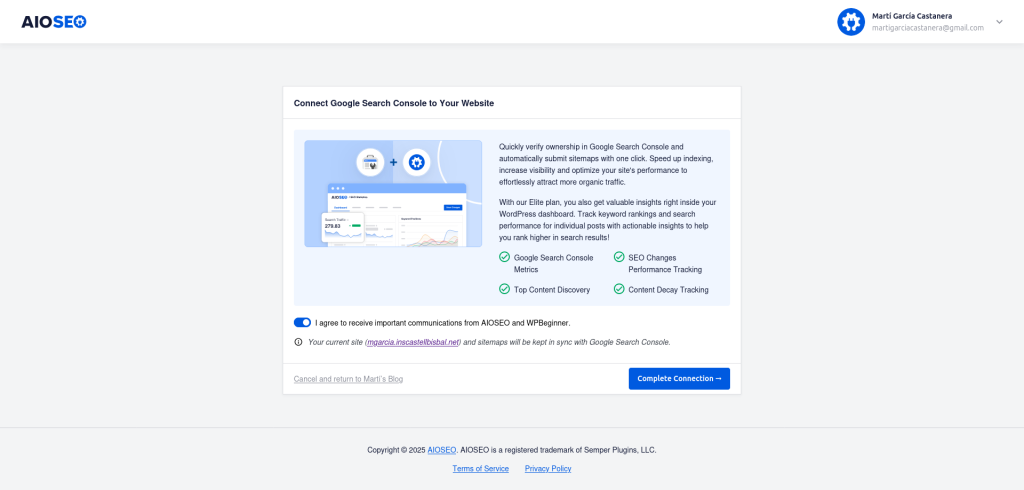Click checkmark next to Top Content Discovery
The width and height of the screenshot is (1024, 490).
coord(504,289)
